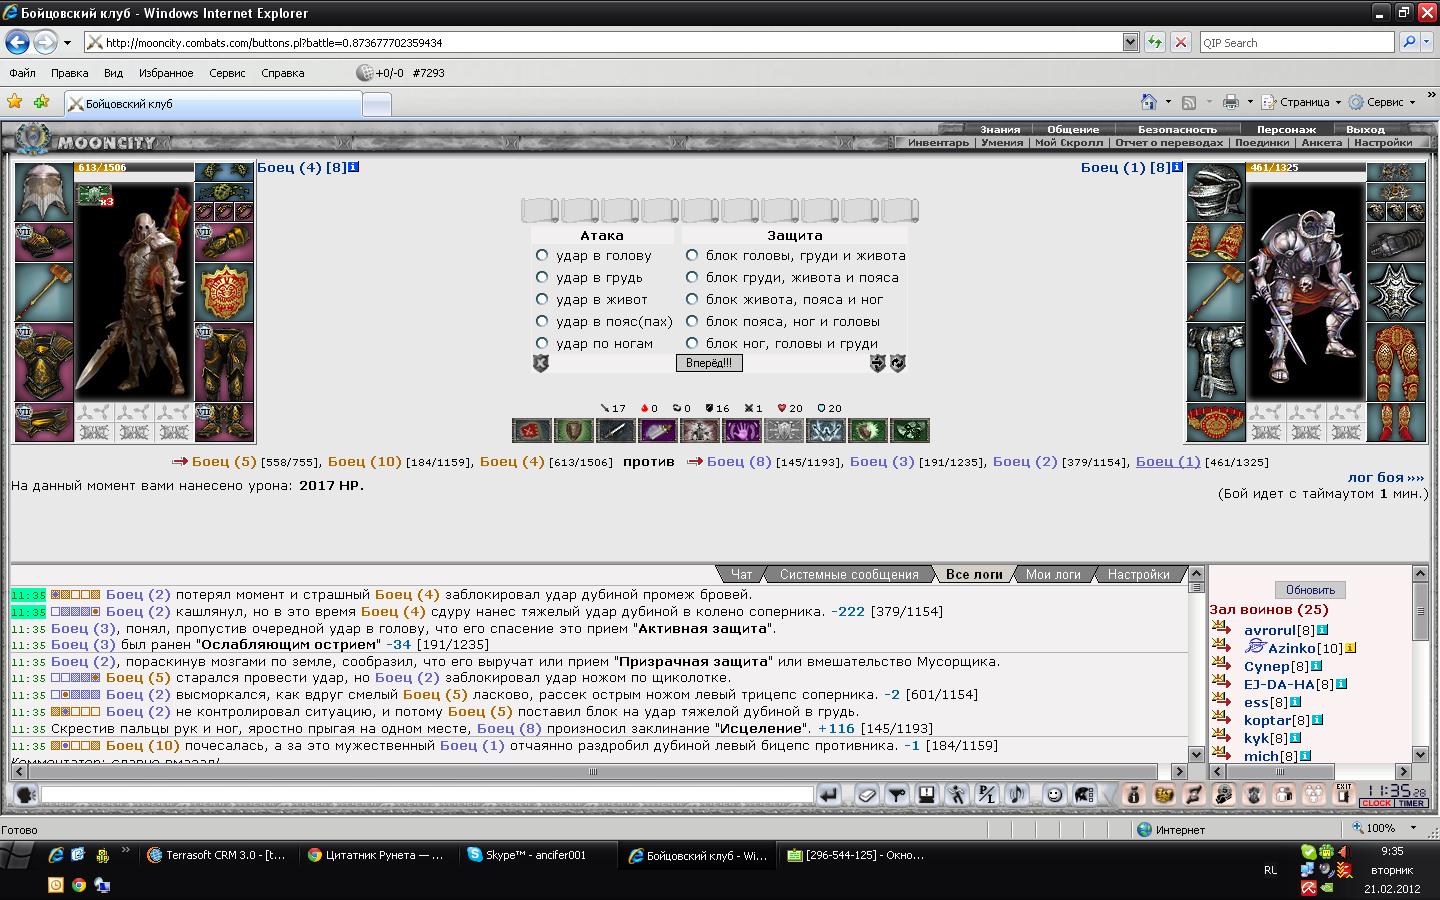Open the Сервис browser menu
Screen dimensions: 1440x900
227,73
